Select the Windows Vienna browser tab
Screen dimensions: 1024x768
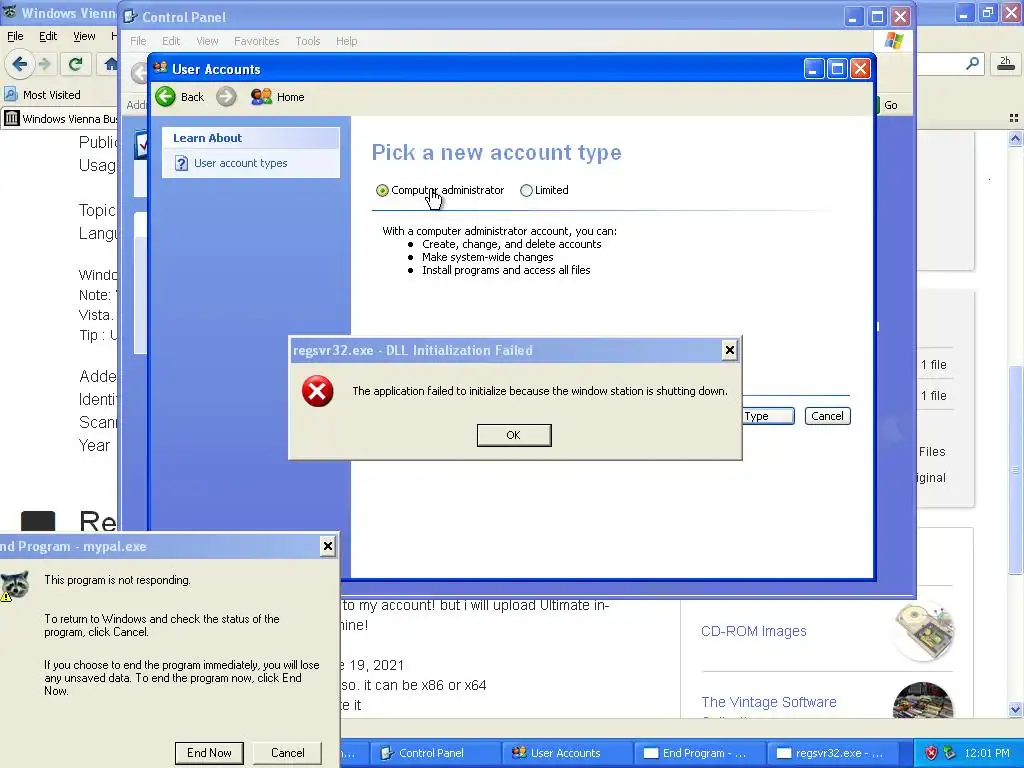click(60, 119)
